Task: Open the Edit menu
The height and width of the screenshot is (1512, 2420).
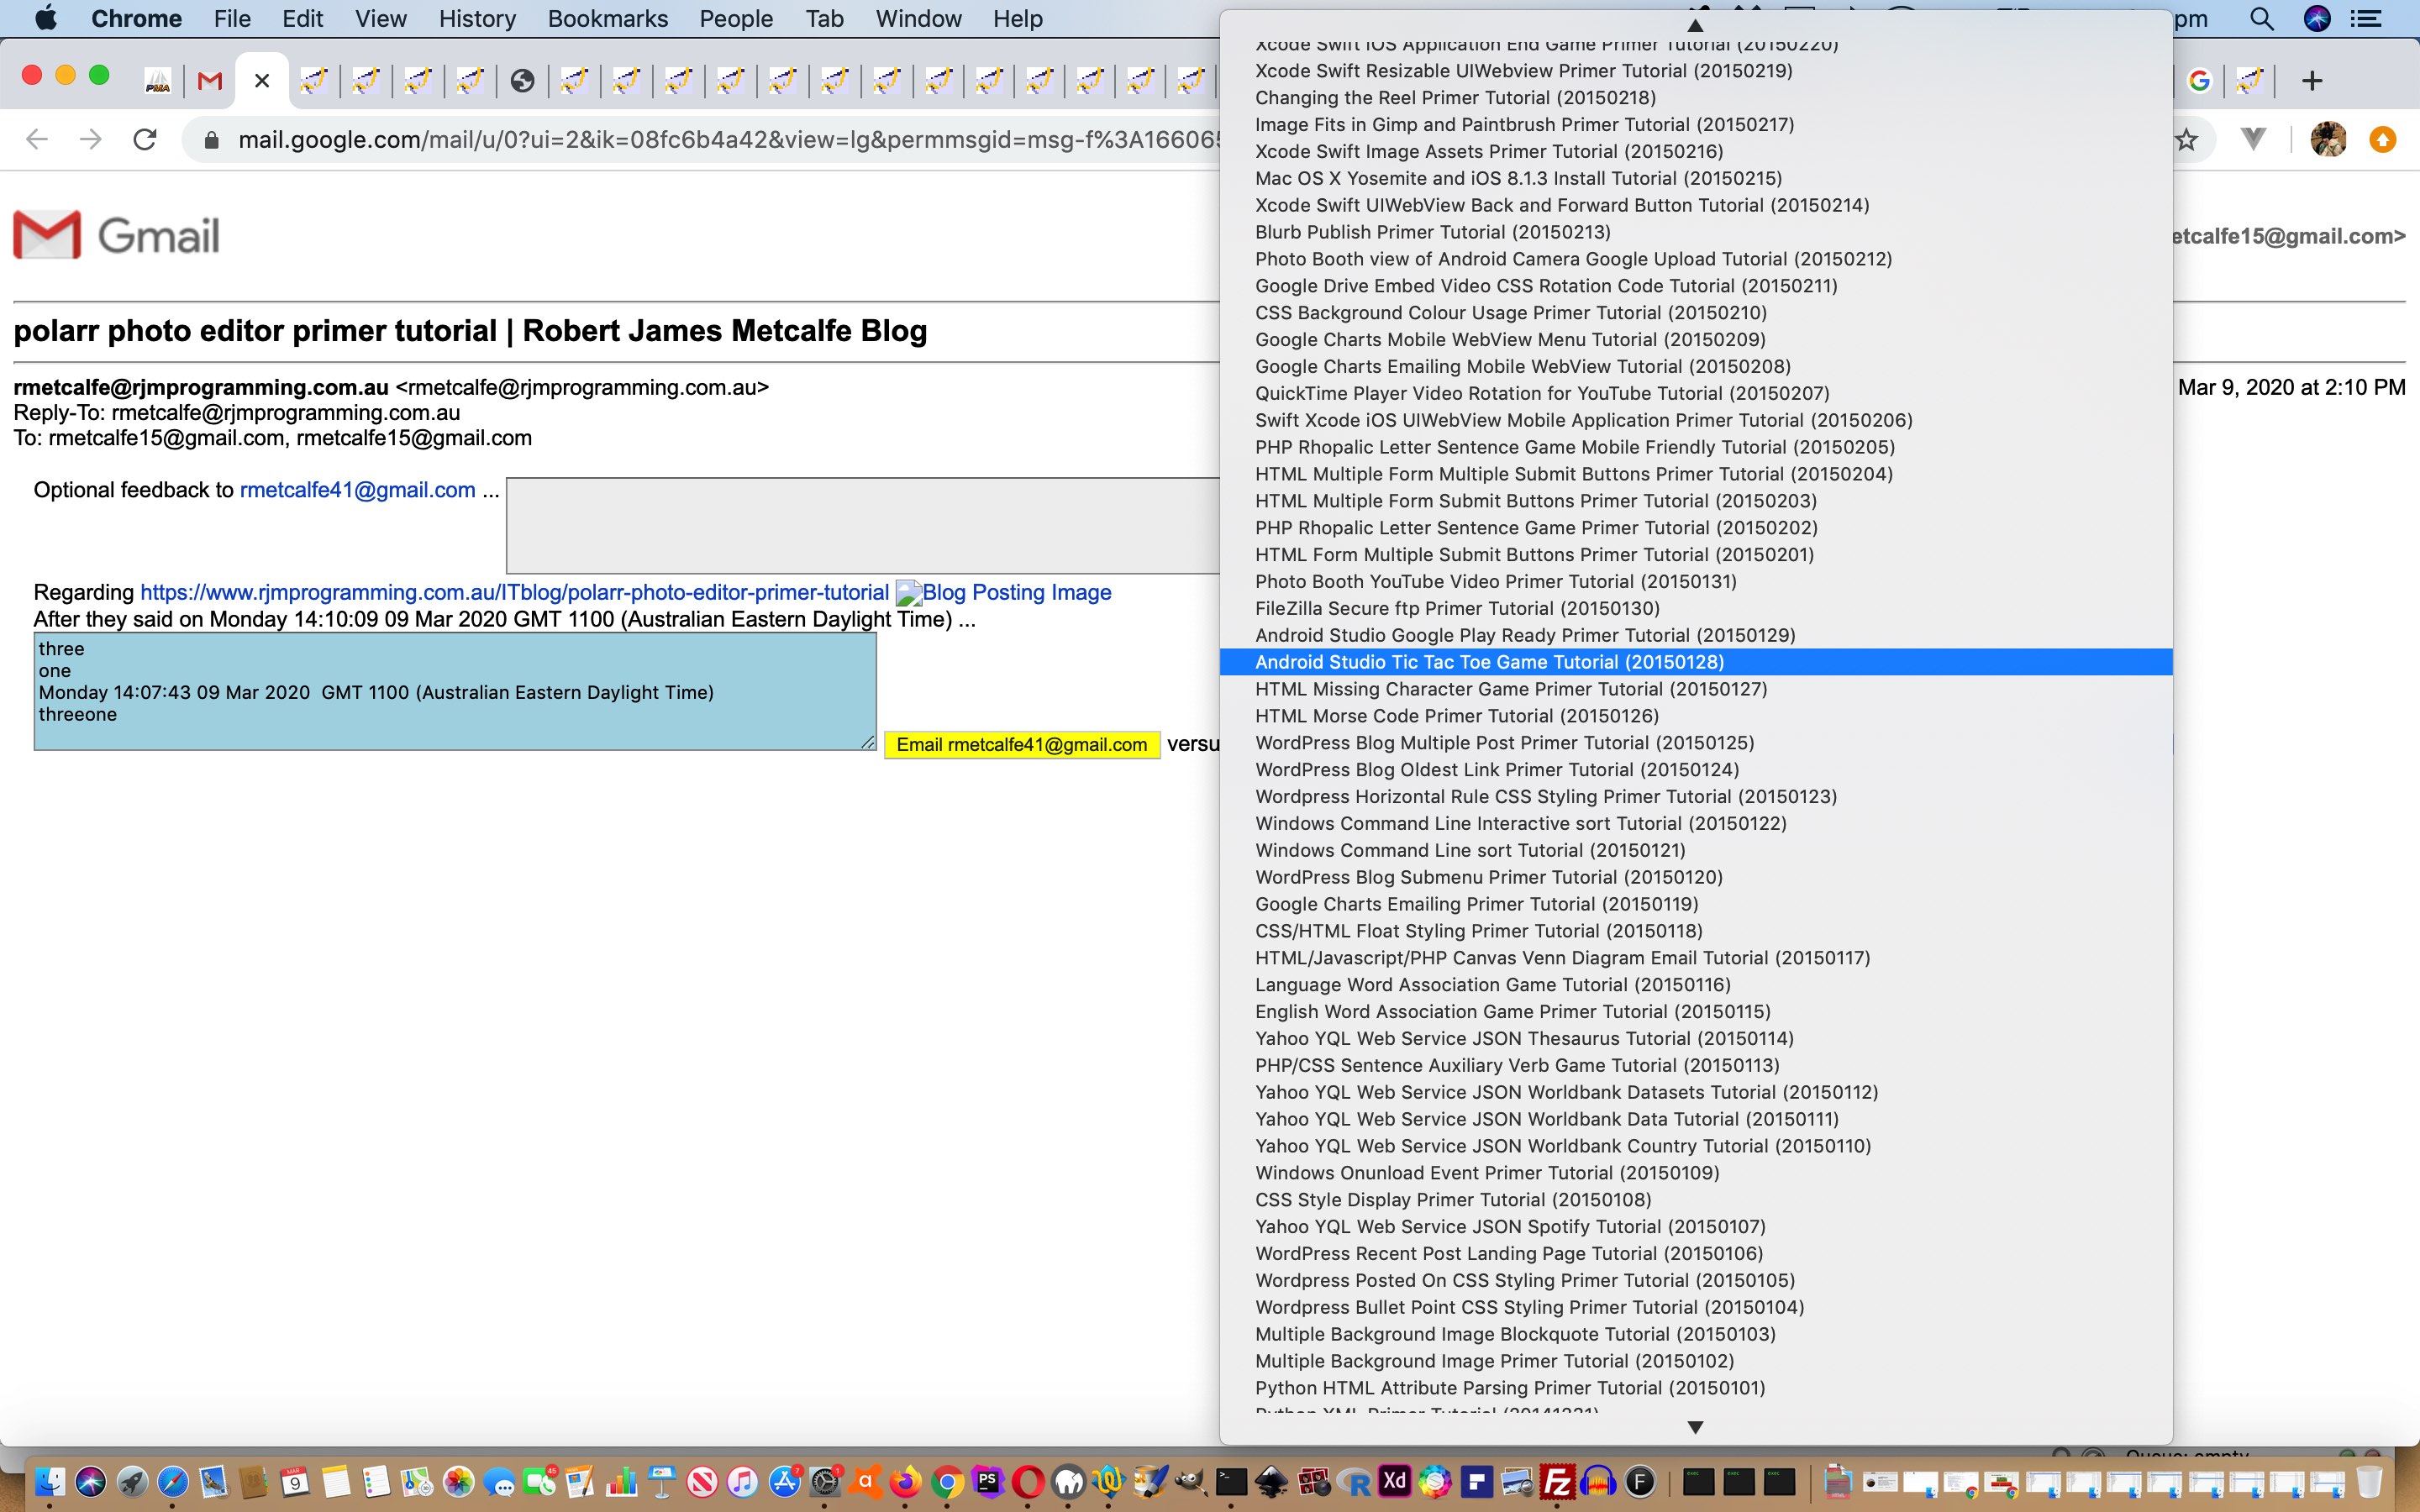Action: pos(302,18)
